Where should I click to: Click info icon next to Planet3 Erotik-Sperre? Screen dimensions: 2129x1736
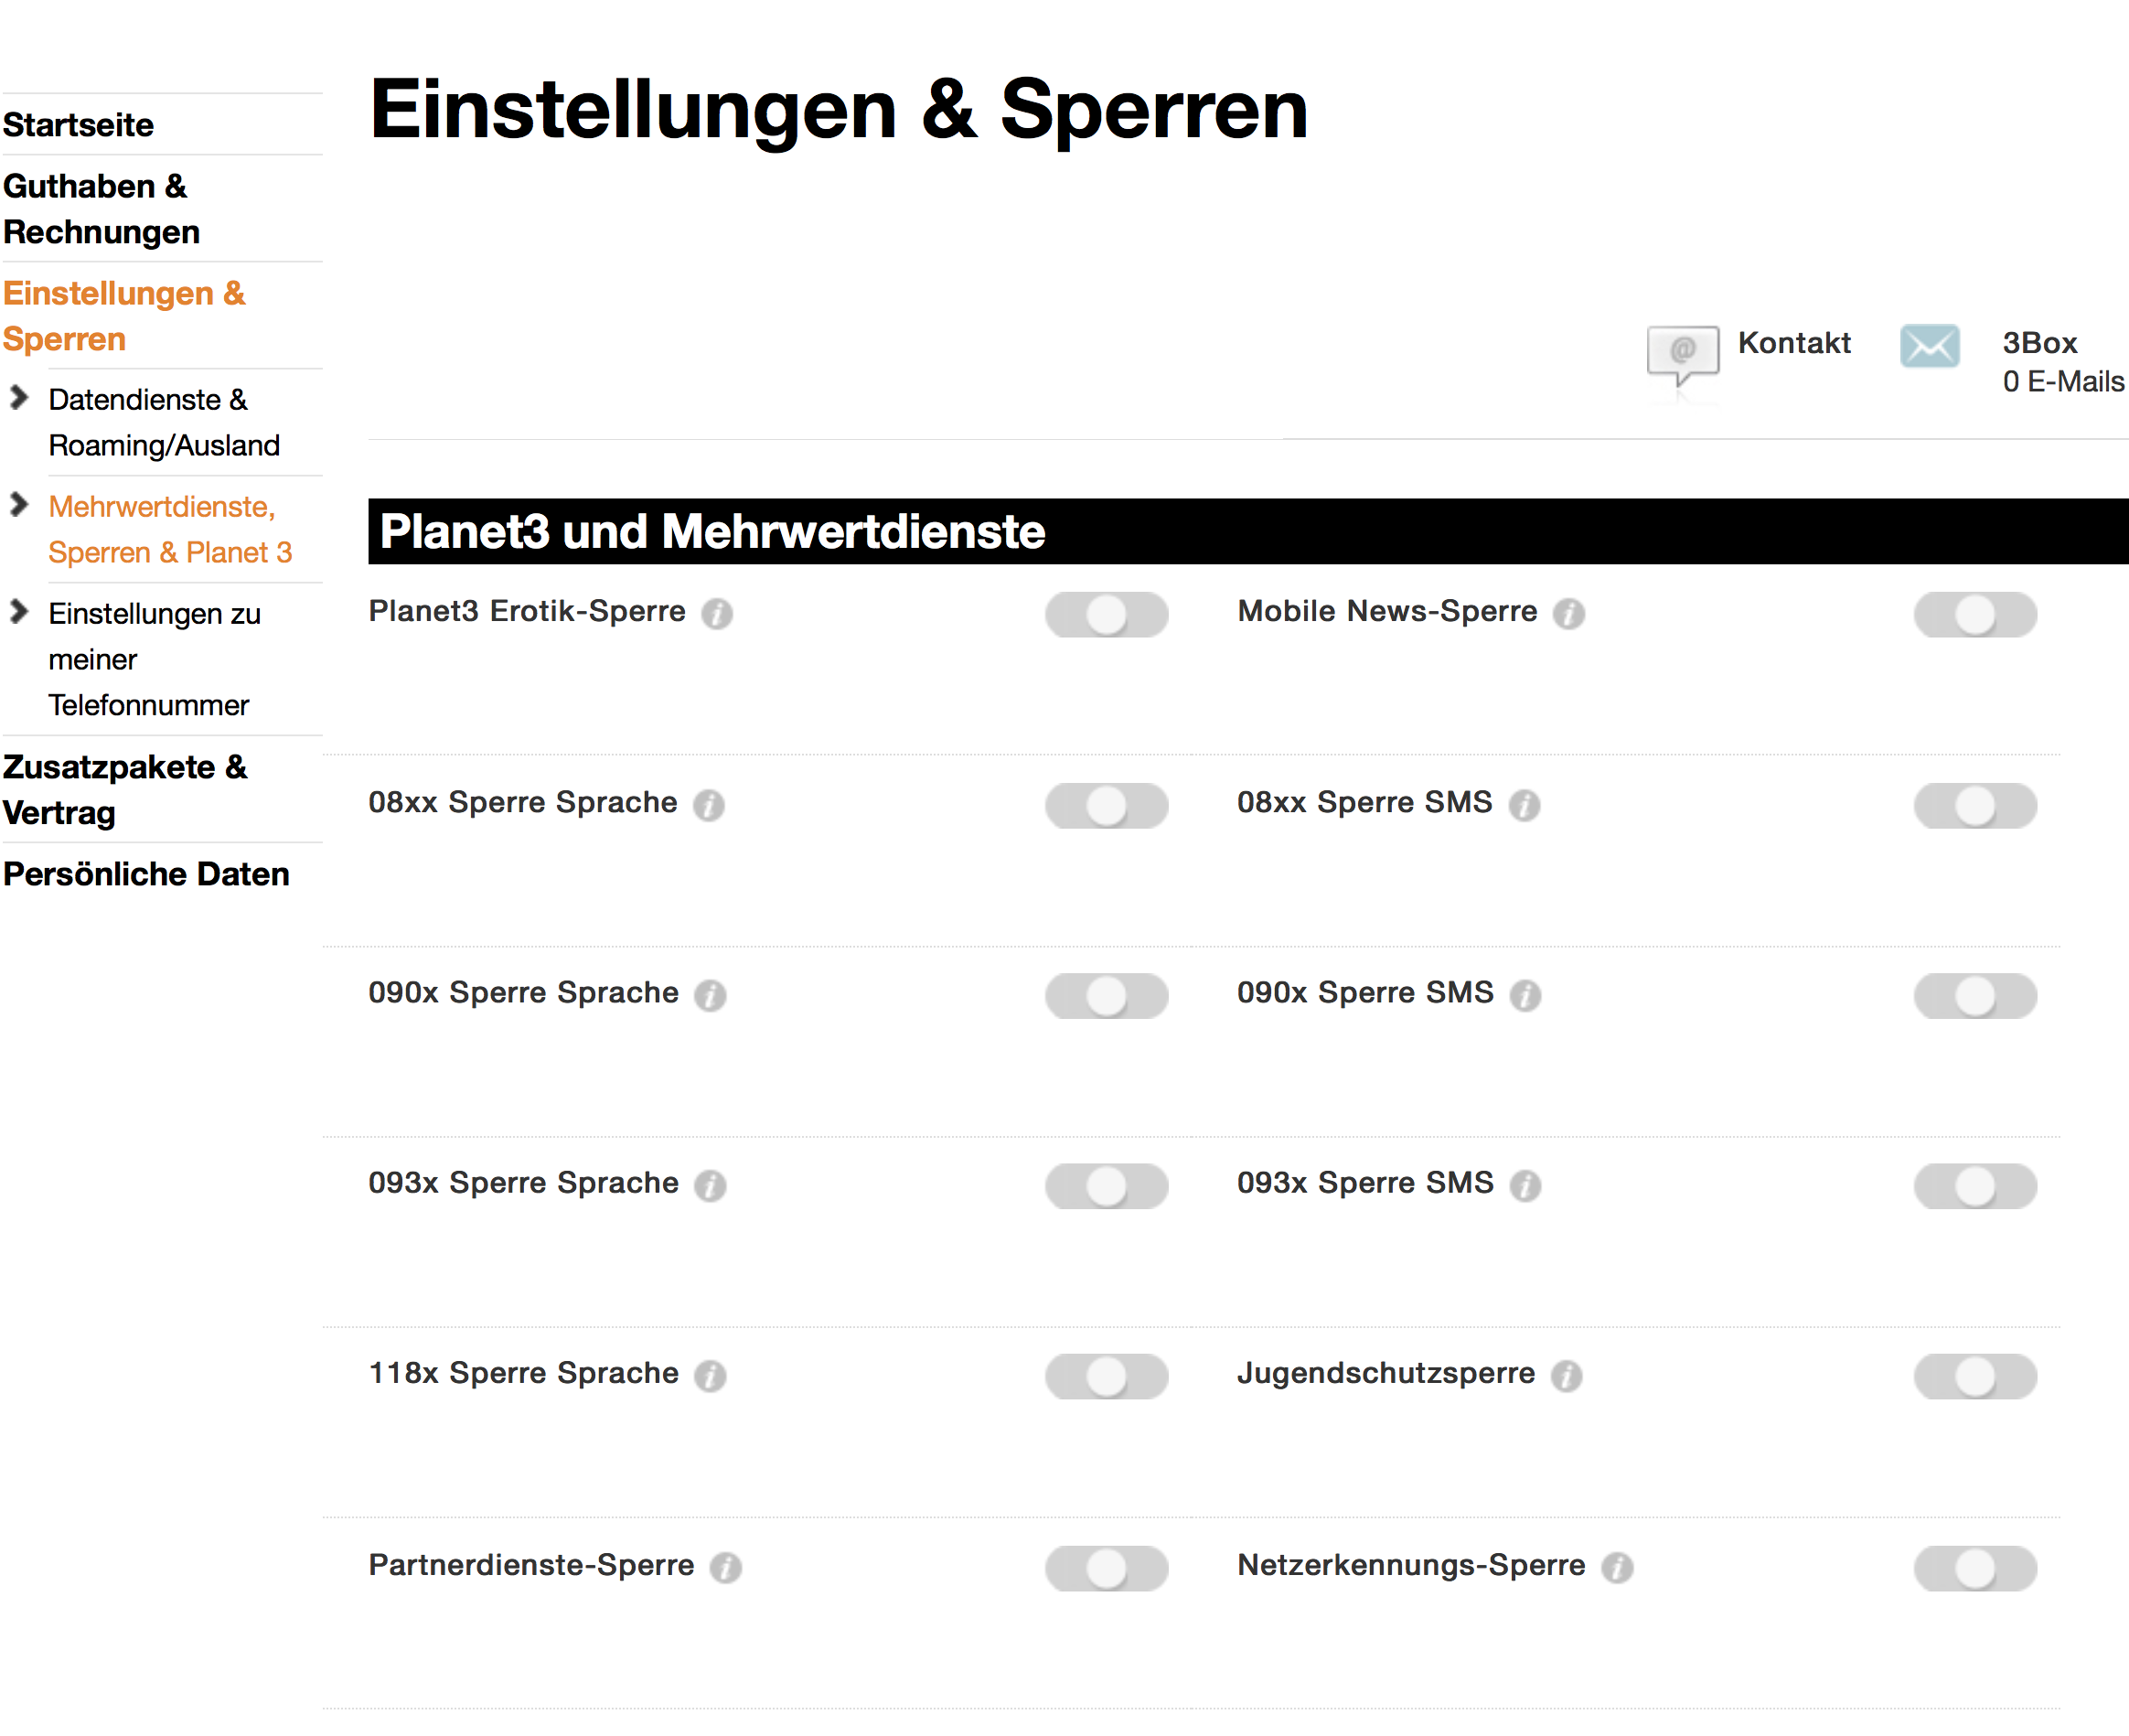(x=716, y=613)
